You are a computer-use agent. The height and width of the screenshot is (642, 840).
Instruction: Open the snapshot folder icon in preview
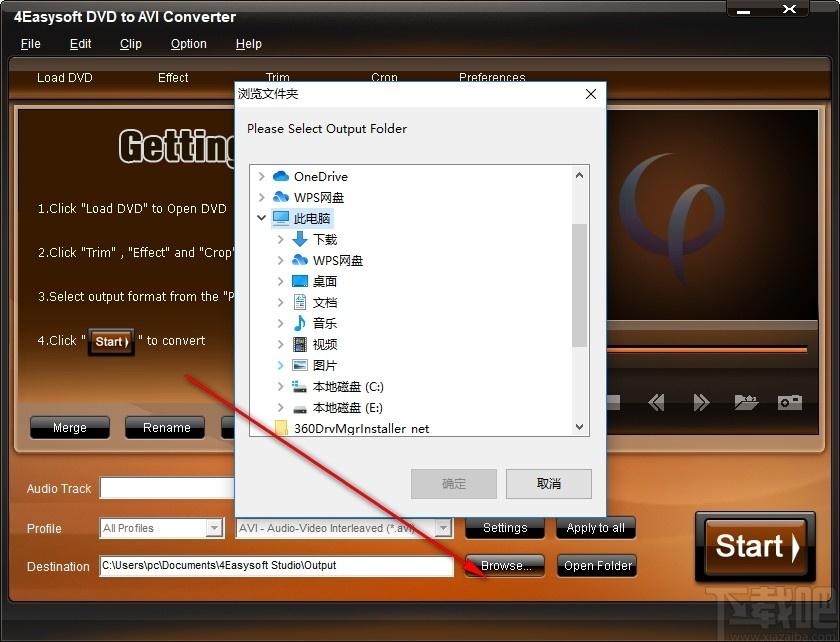(746, 402)
